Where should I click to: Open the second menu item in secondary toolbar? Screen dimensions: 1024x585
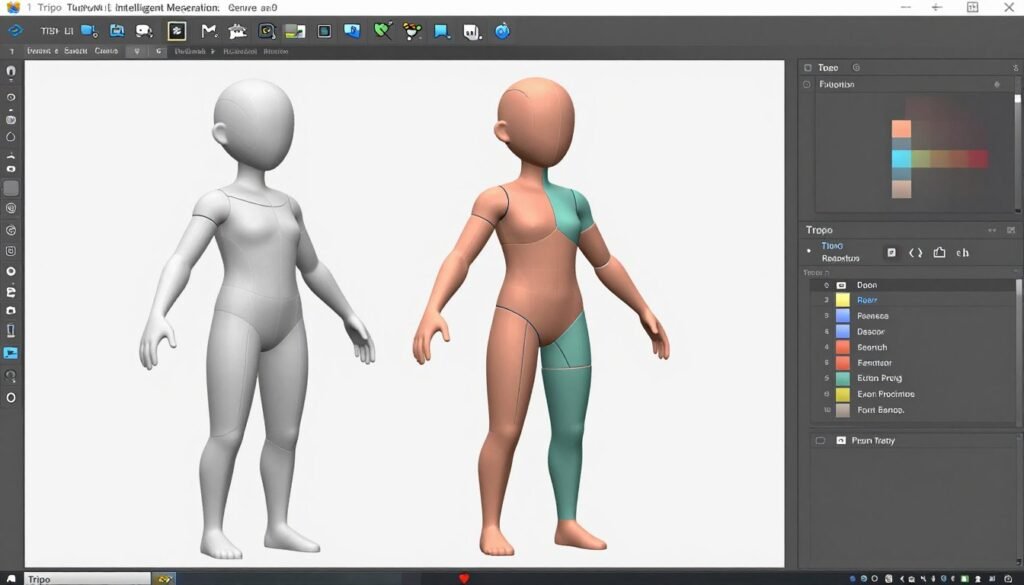pos(76,51)
